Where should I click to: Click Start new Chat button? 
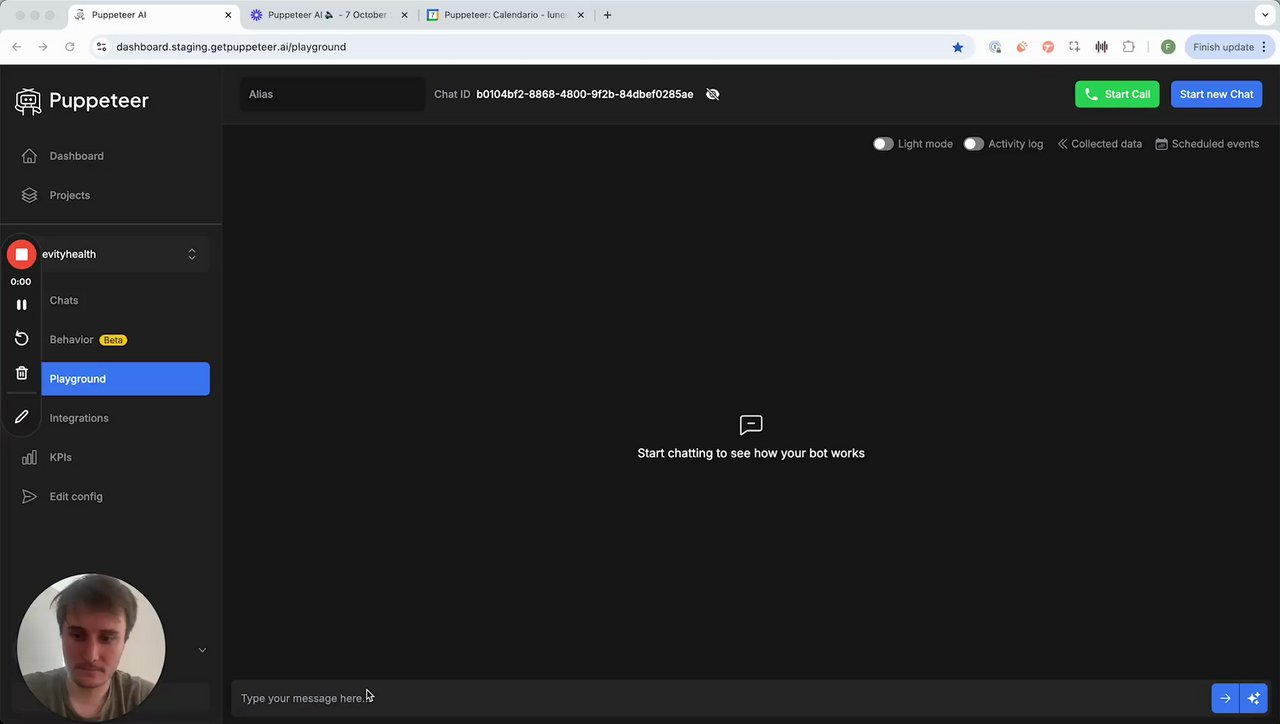[x=1216, y=94]
